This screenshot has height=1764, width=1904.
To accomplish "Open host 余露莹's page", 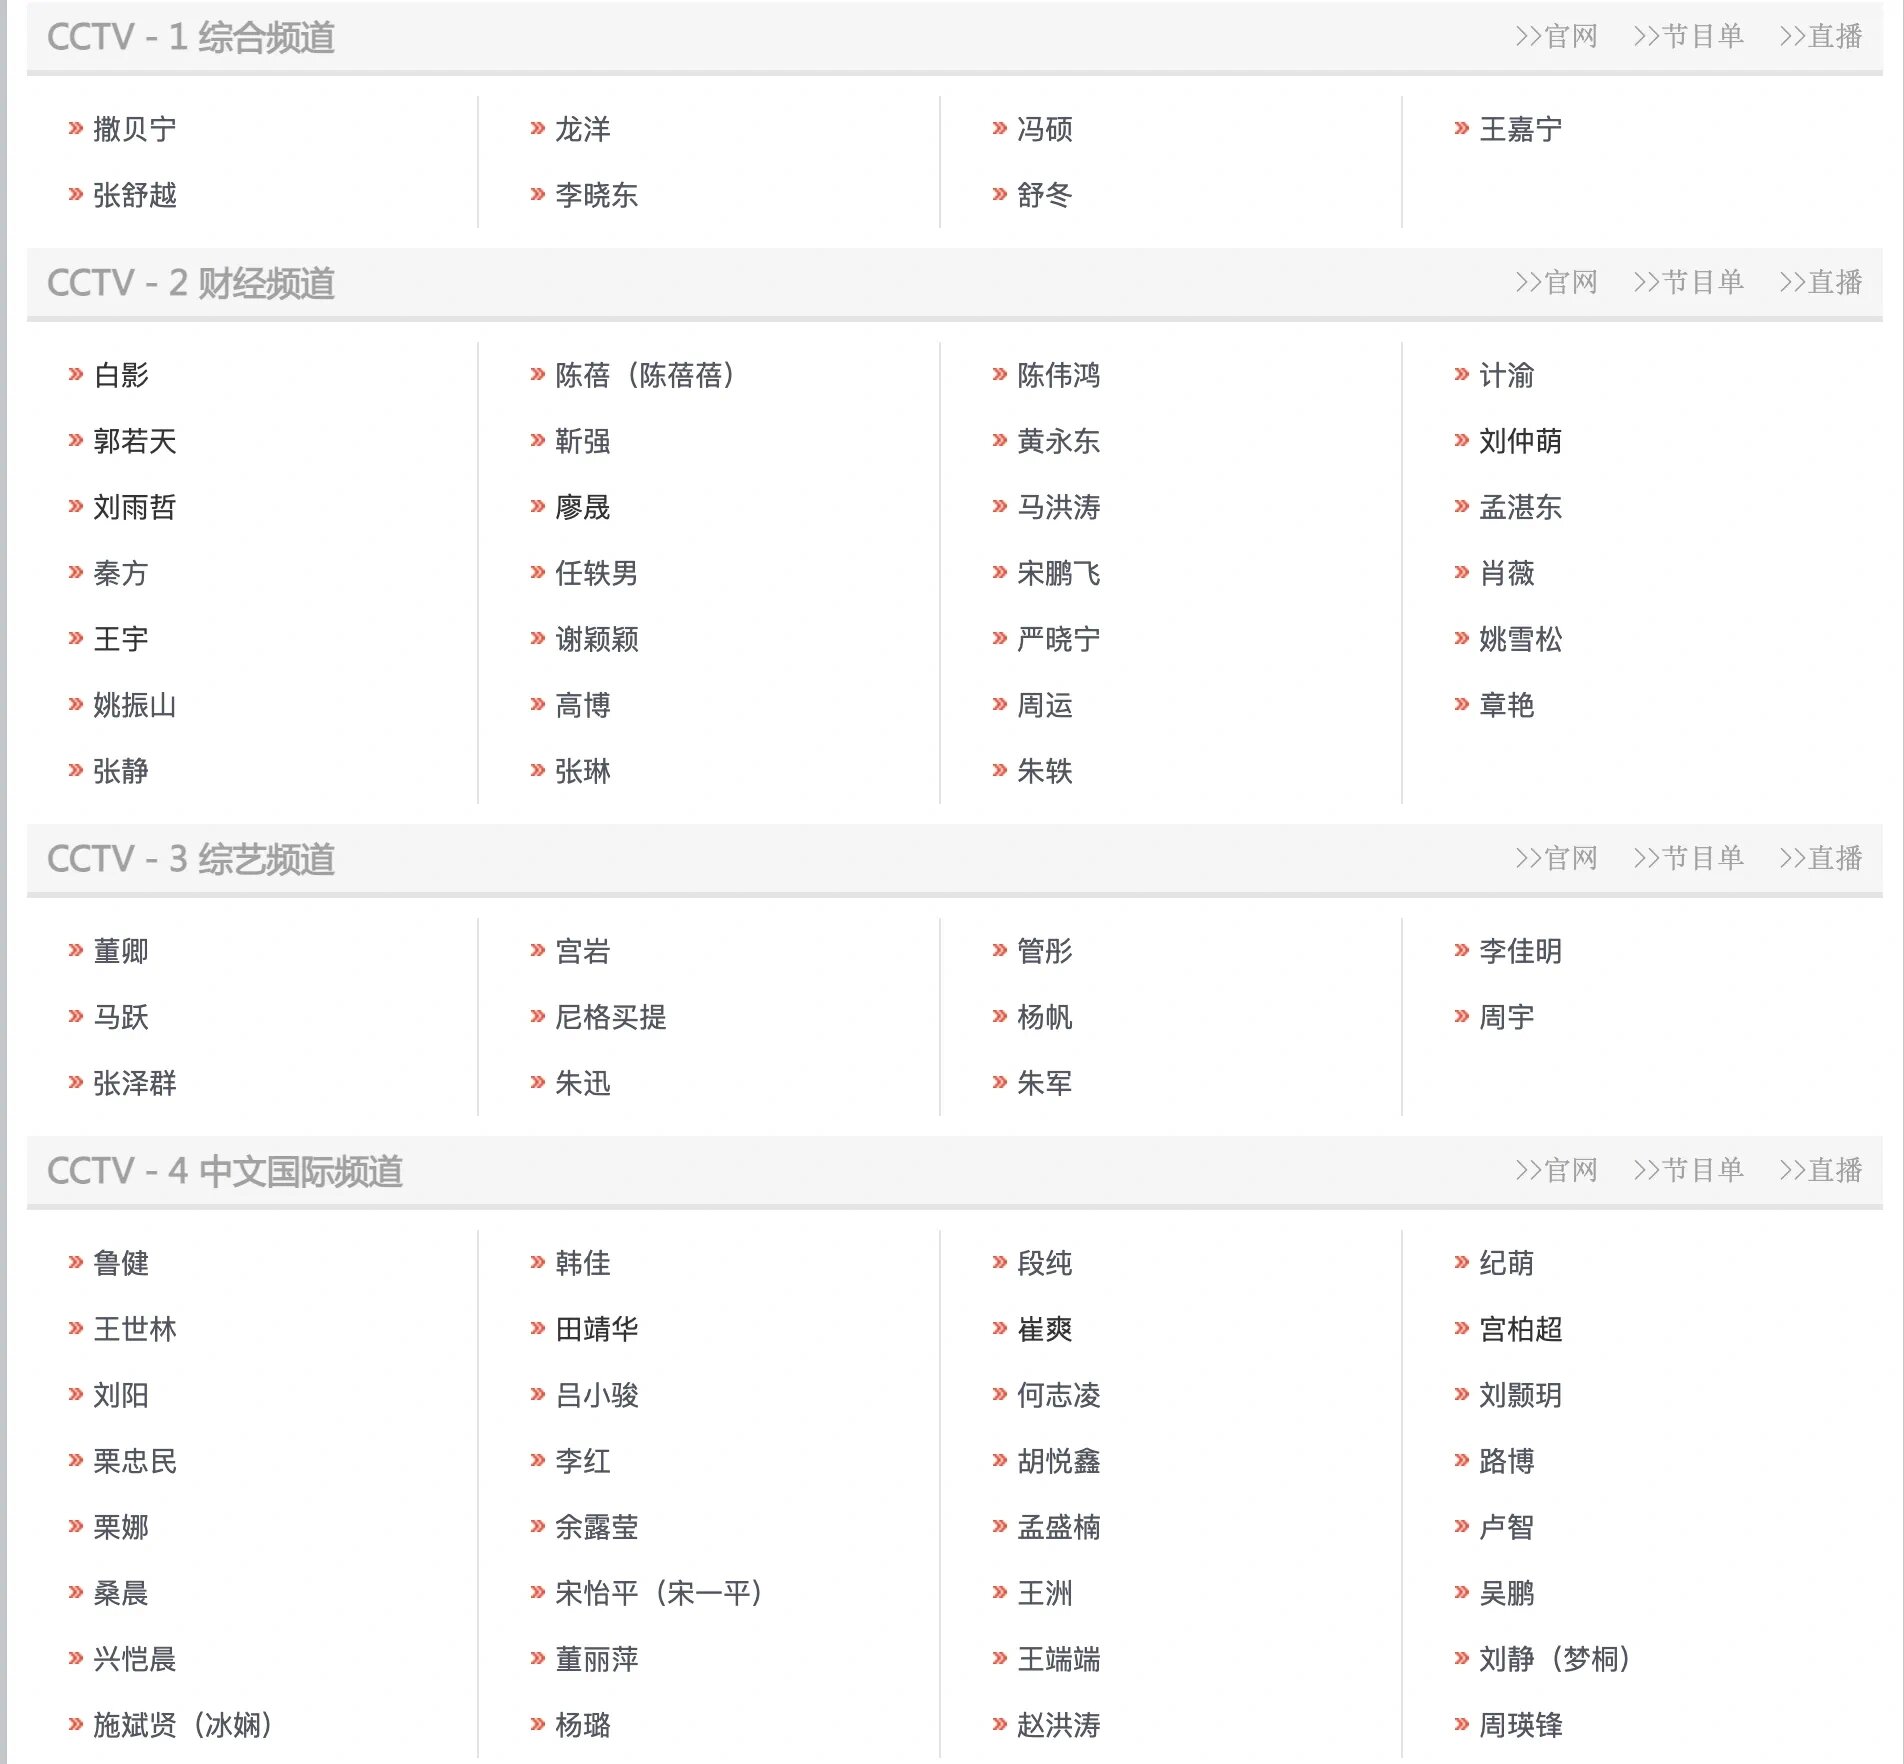I will click(x=597, y=1527).
